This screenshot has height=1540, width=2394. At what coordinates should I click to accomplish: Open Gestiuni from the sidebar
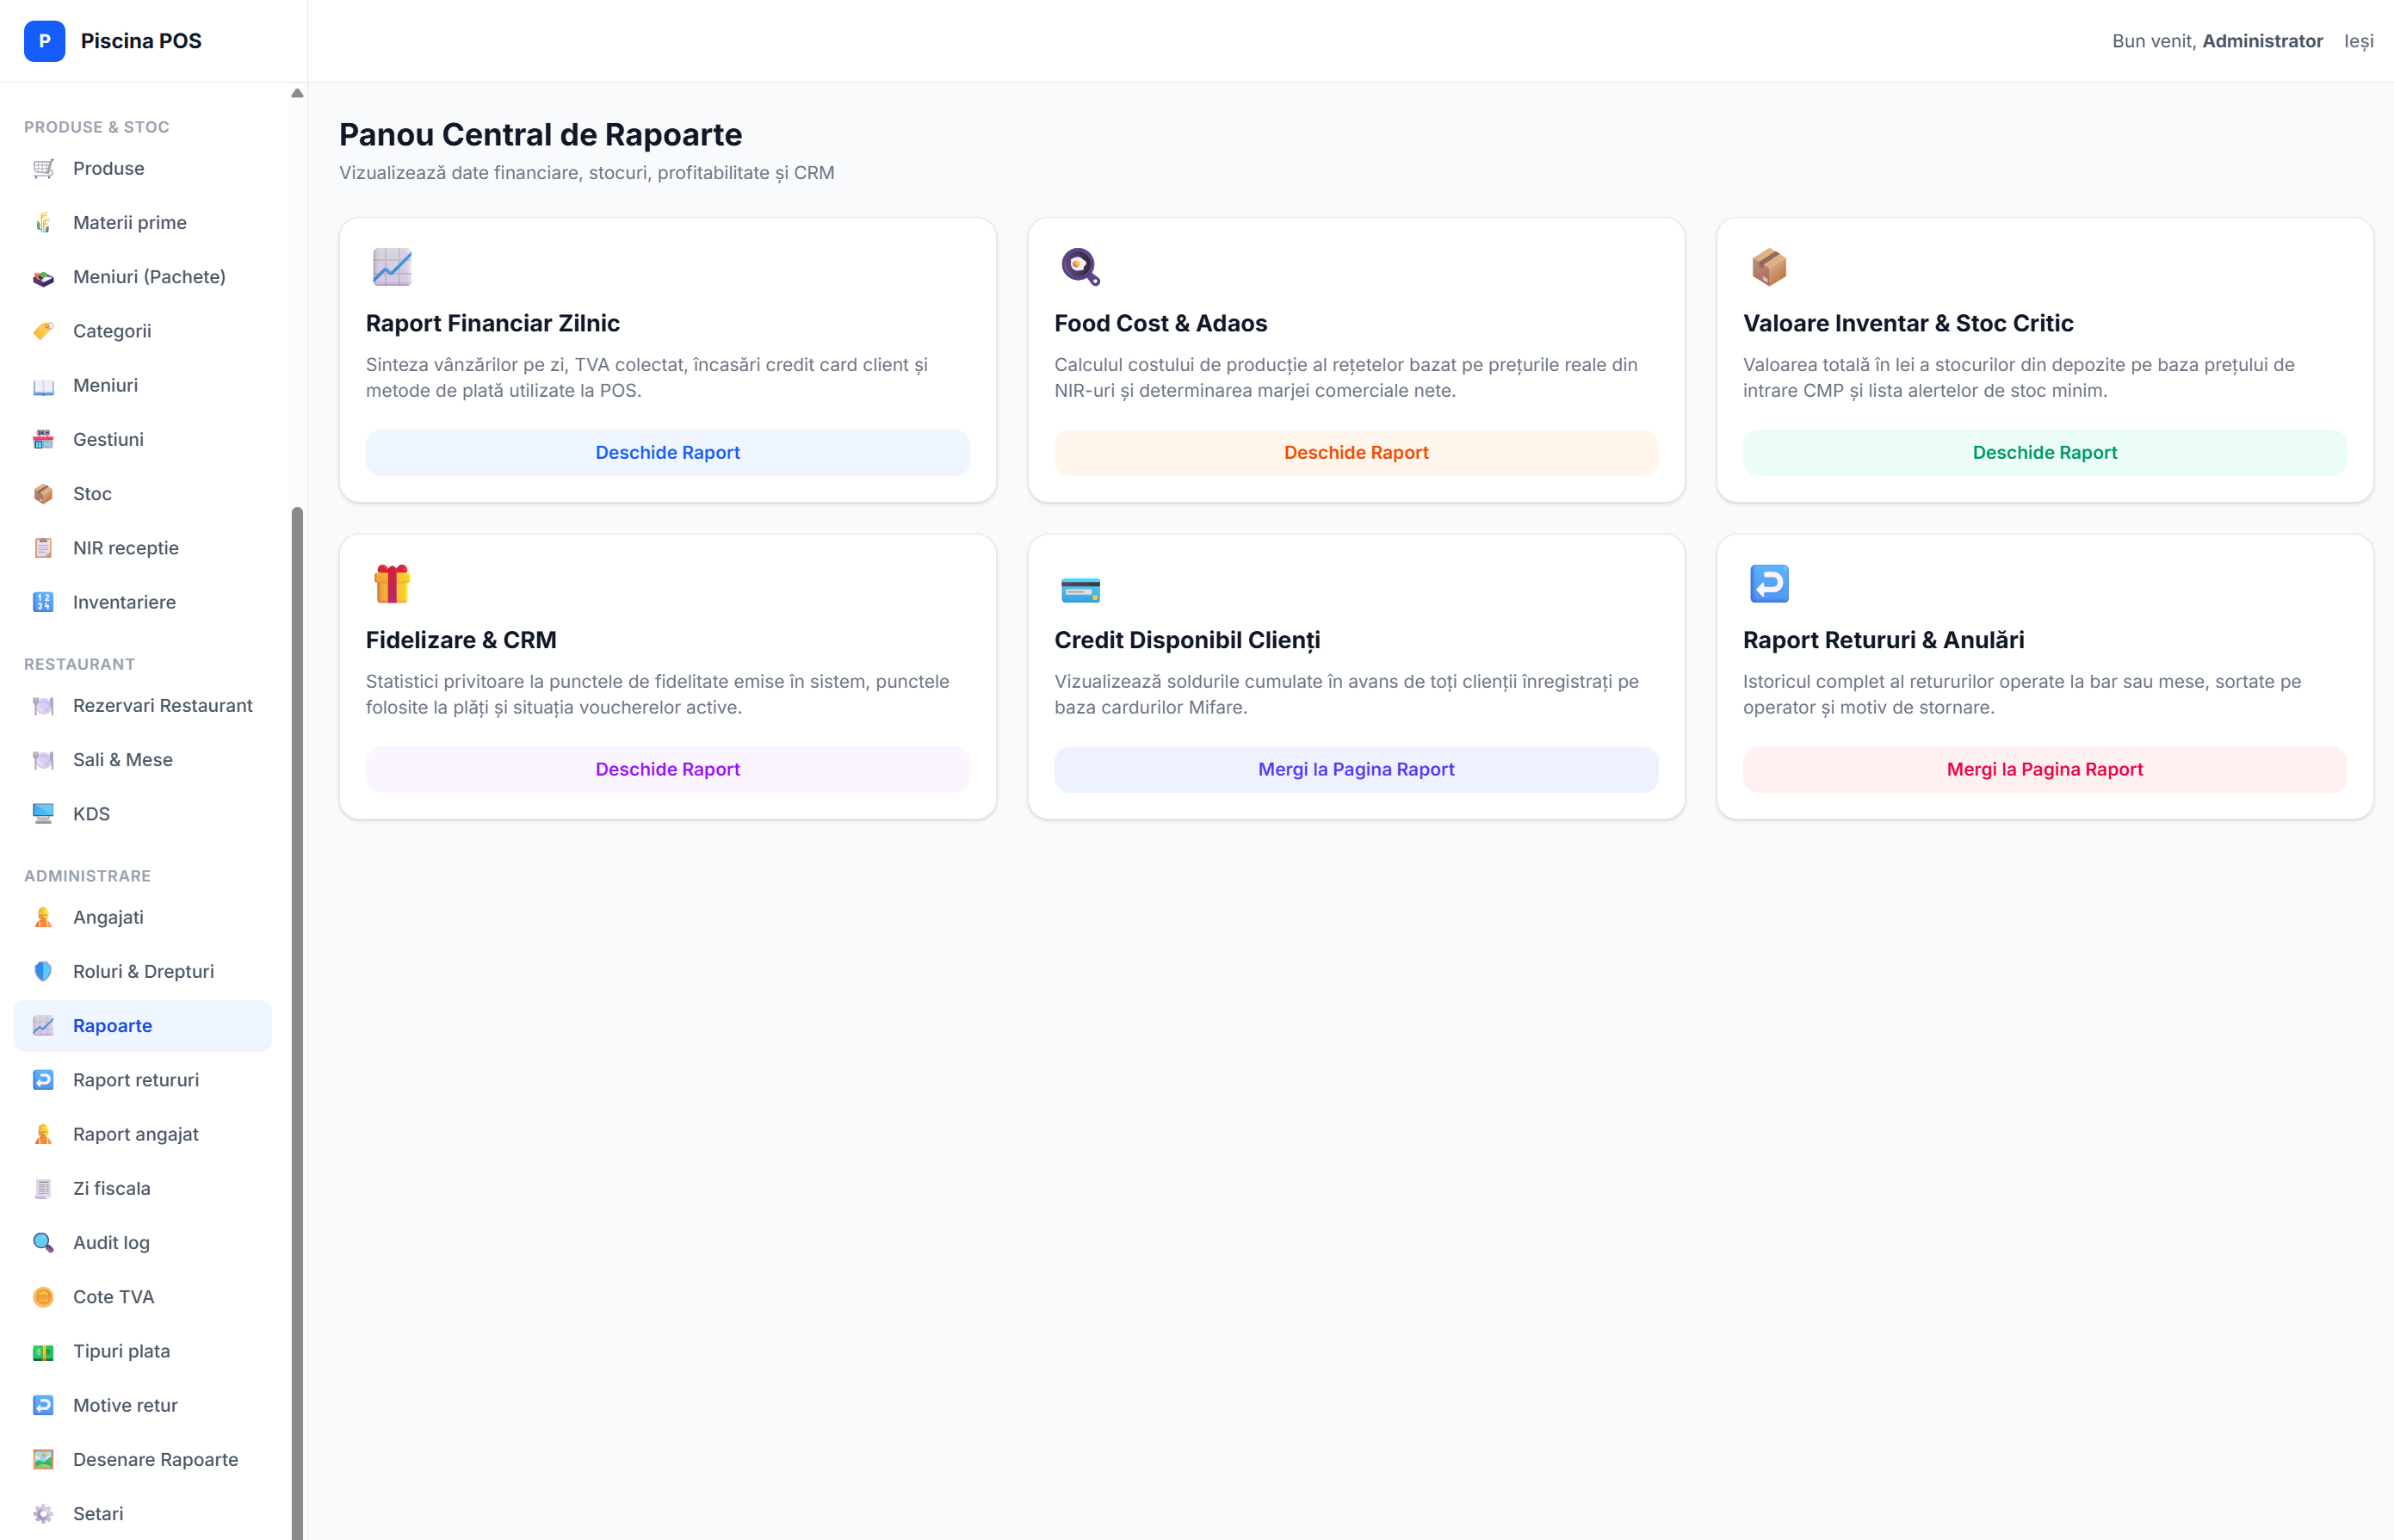coord(143,439)
